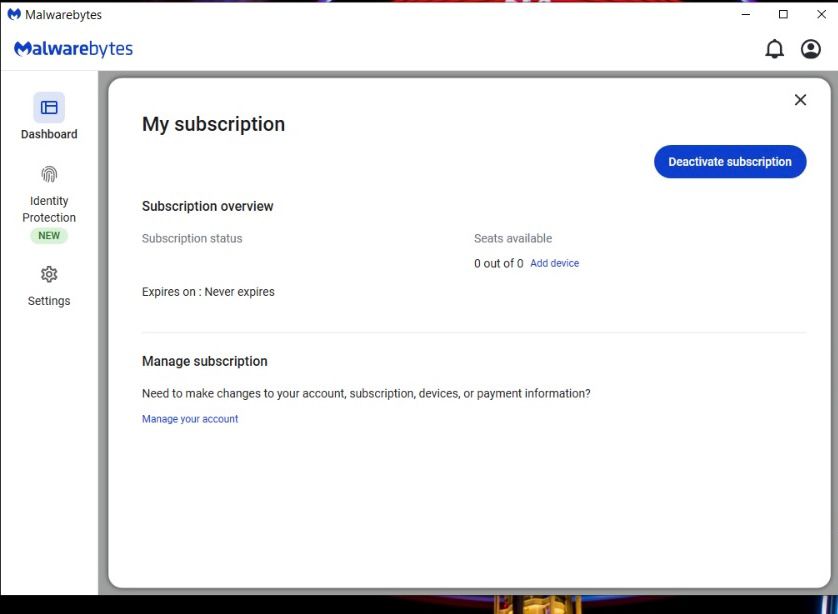Open the Settings gear icon
This screenshot has width=838, height=614.
tap(49, 274)
